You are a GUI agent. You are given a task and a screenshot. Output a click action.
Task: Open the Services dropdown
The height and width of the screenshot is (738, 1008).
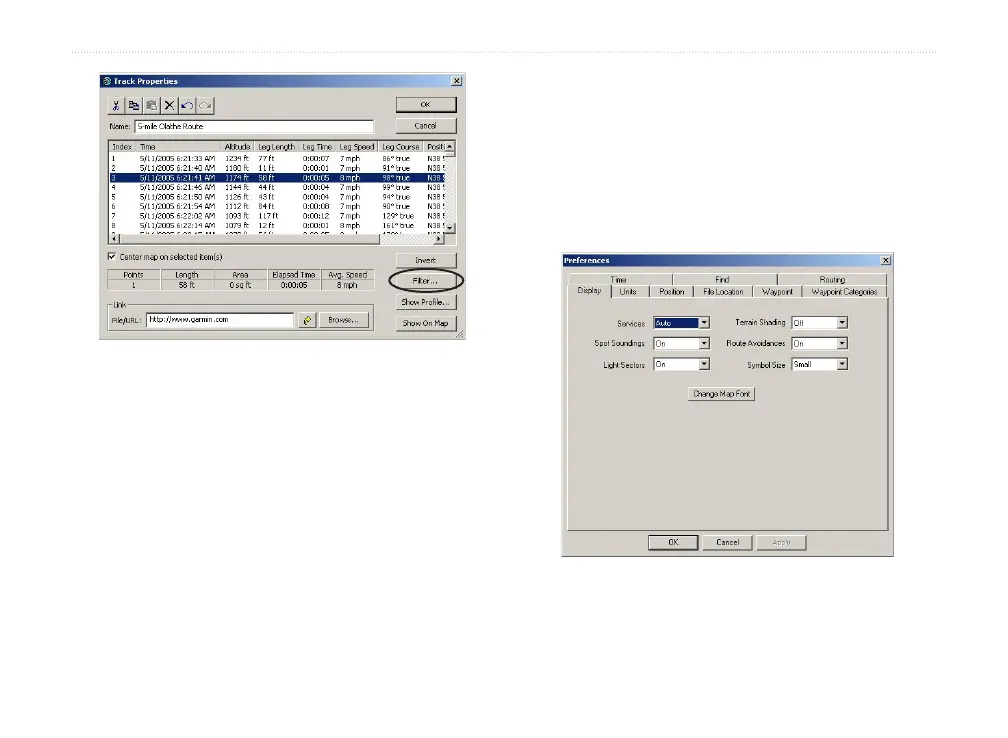tap(704, 323)
